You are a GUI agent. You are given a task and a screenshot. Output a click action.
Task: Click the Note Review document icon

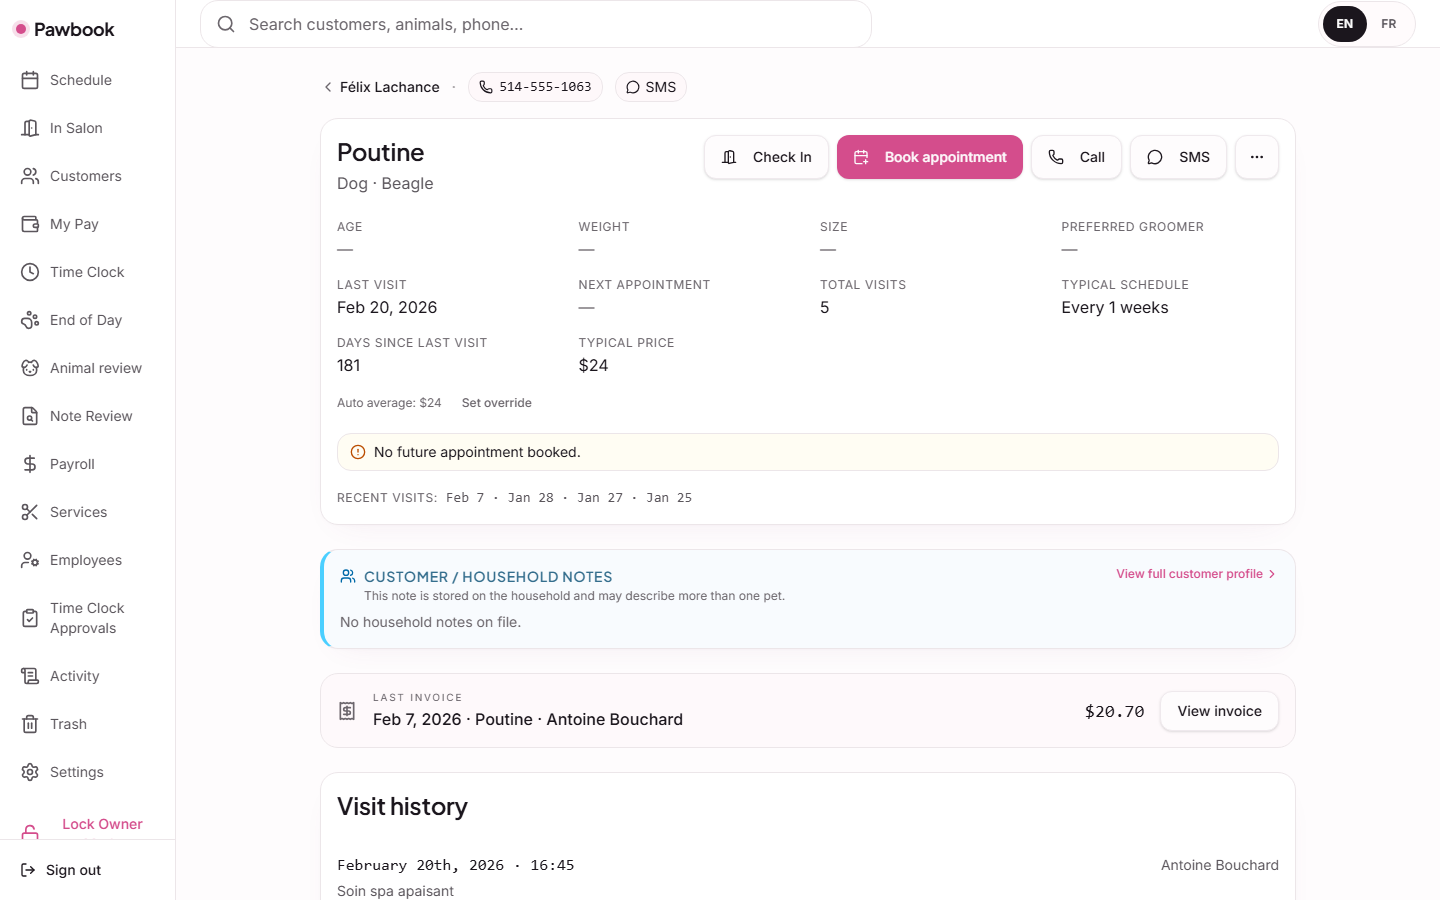click(x=30, y=416)
